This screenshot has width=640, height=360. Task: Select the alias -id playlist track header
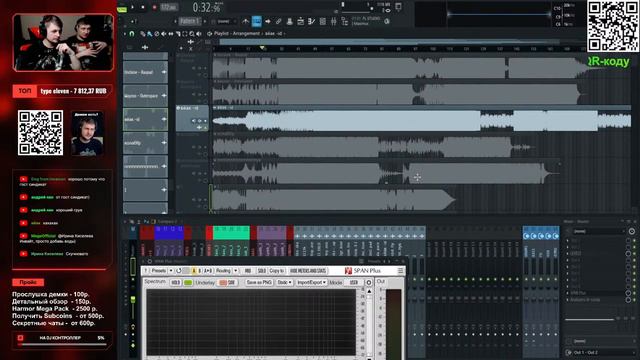point(192,119)
